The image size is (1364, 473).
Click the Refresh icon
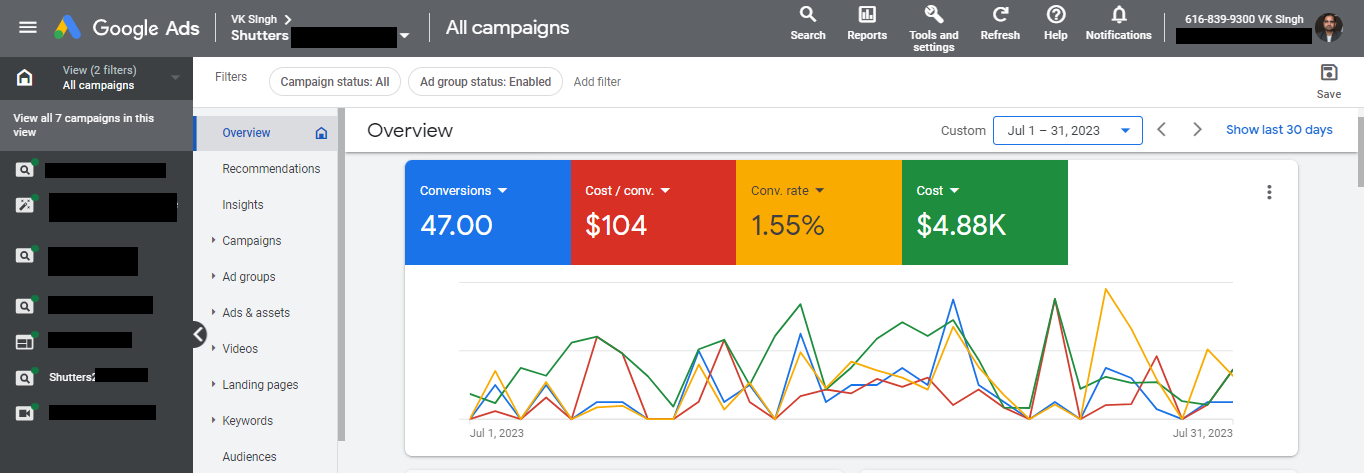click(x=1000, y=15)
